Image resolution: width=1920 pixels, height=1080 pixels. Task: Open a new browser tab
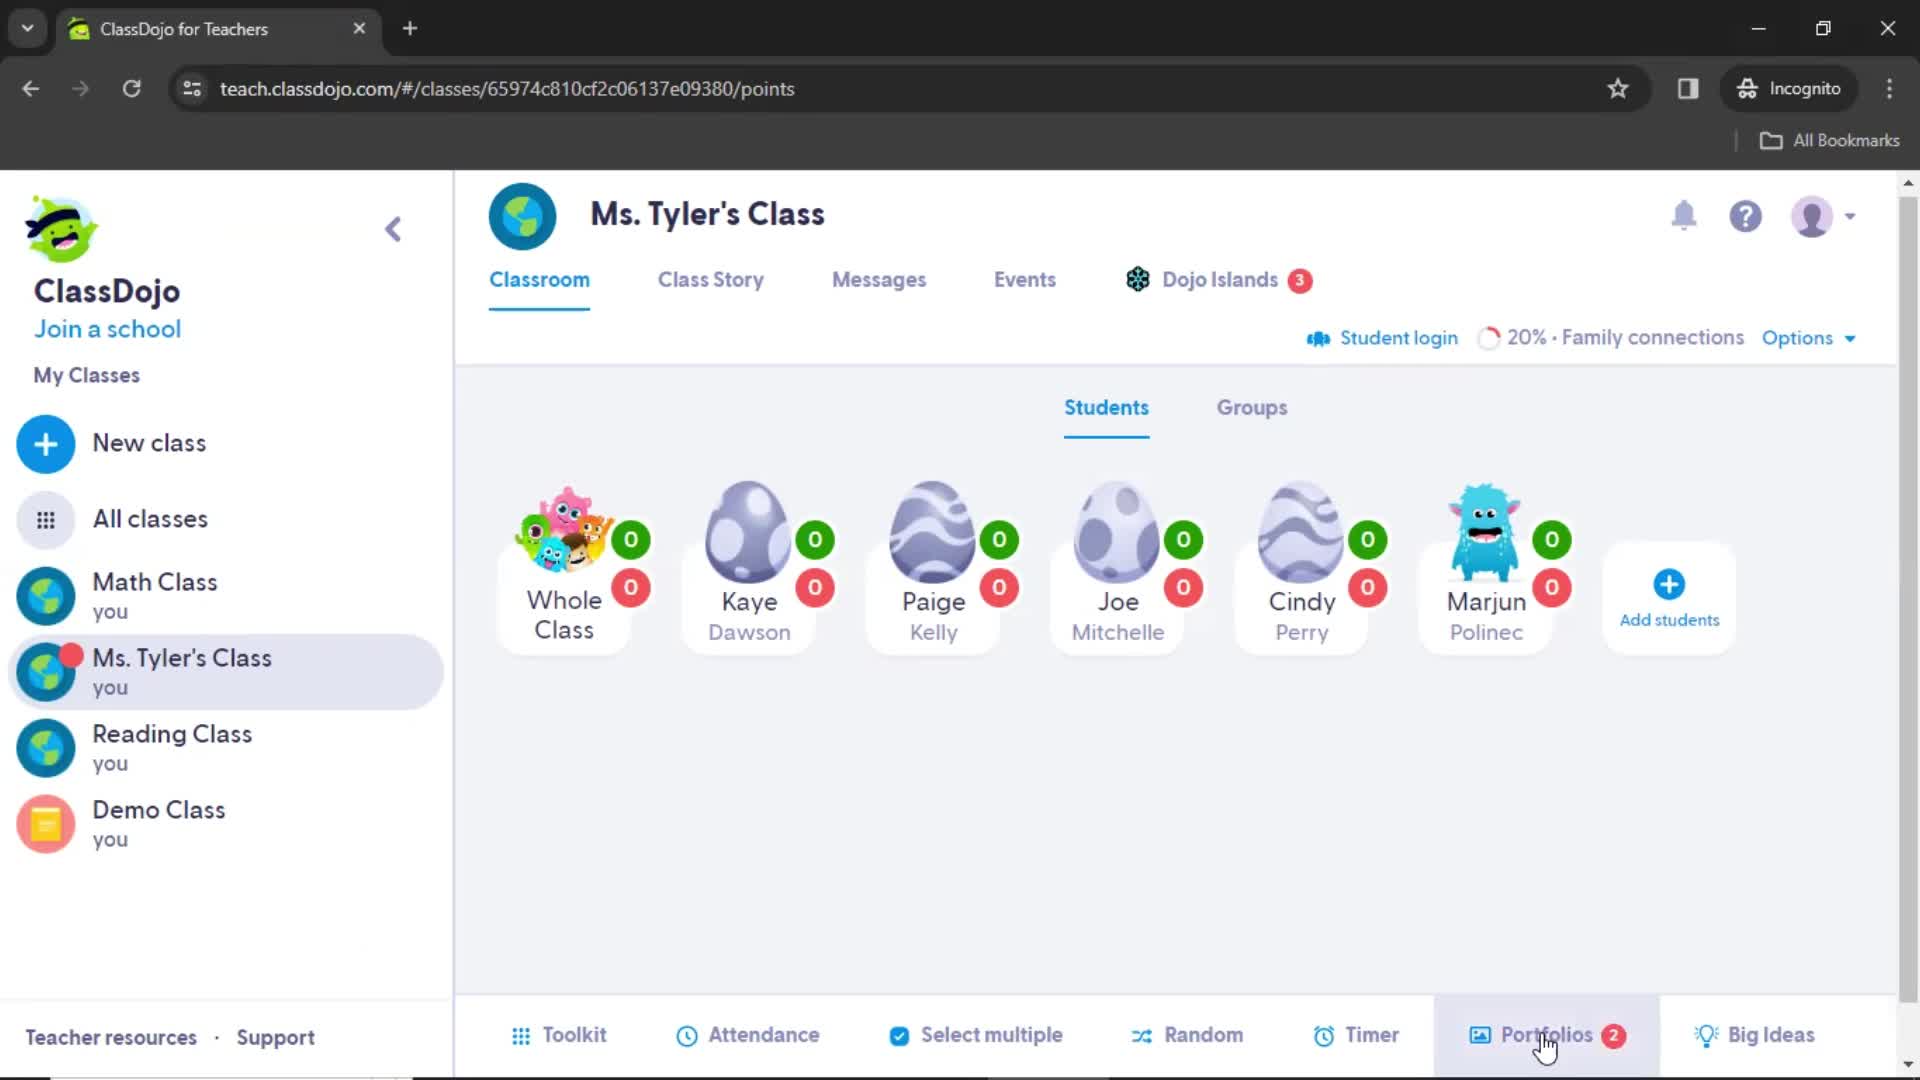tap(410, 29)
